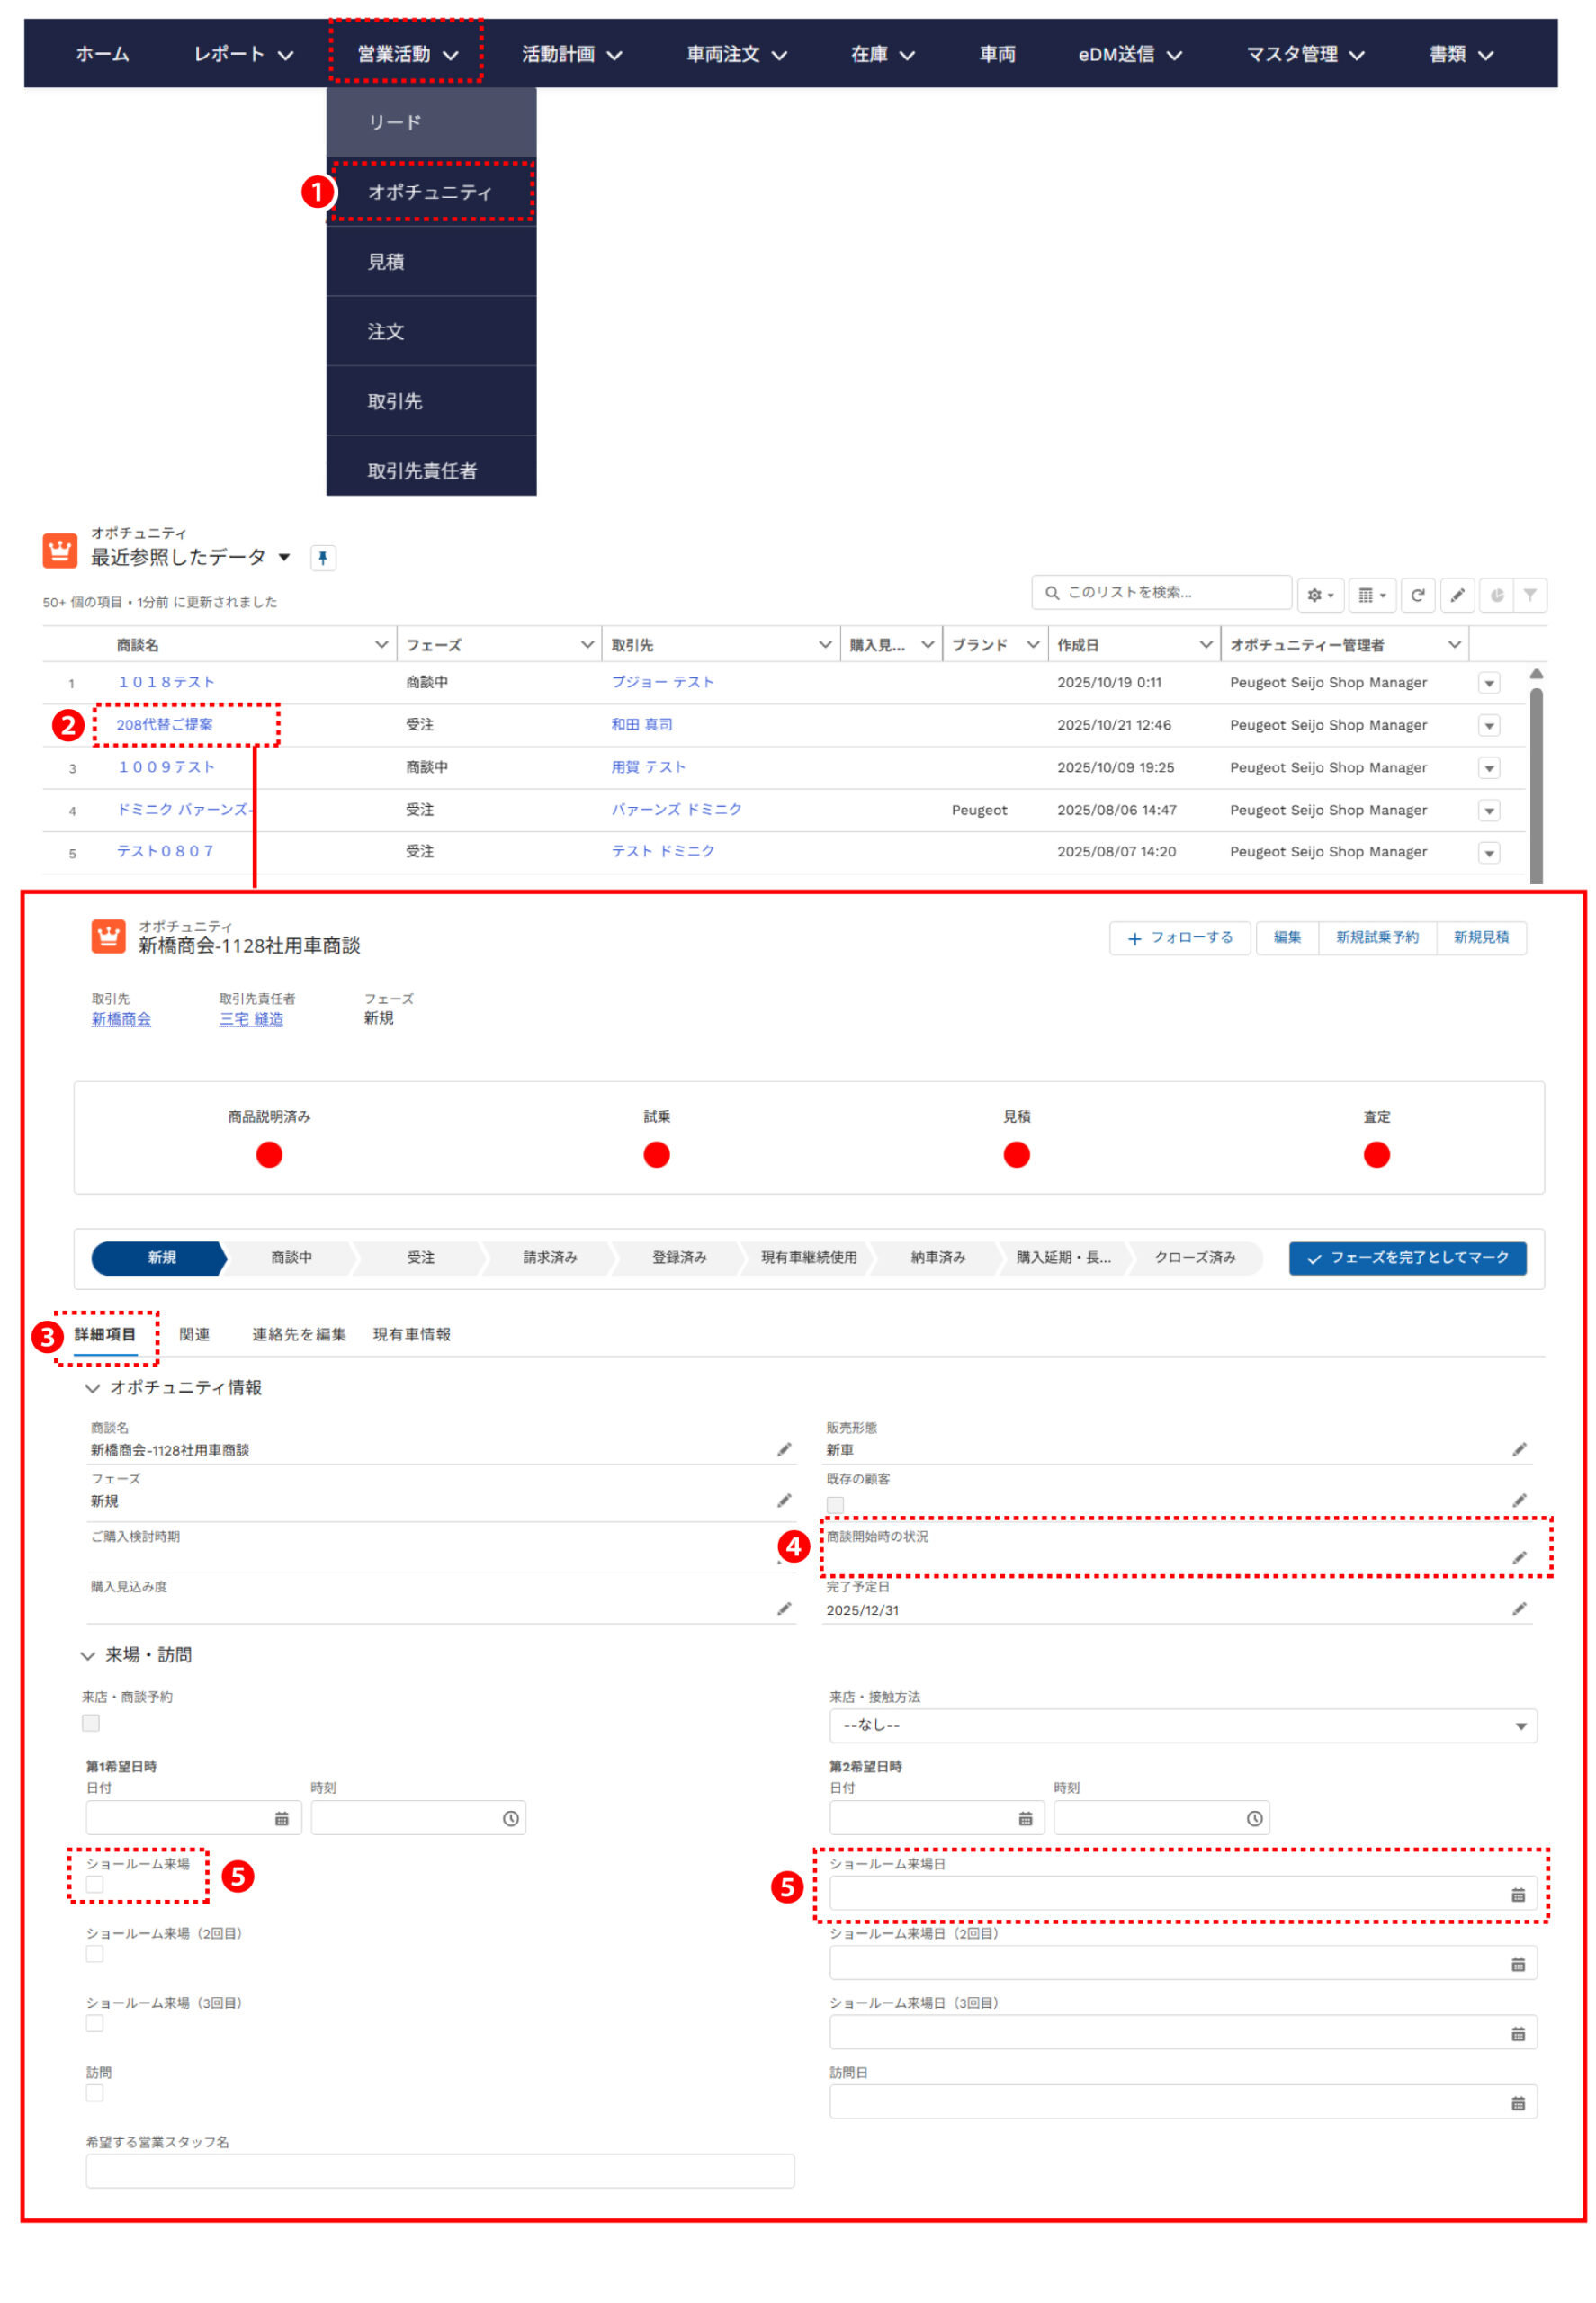
Task: Open the 208代替ご提案 opportunity link
Action: [165, 724]
